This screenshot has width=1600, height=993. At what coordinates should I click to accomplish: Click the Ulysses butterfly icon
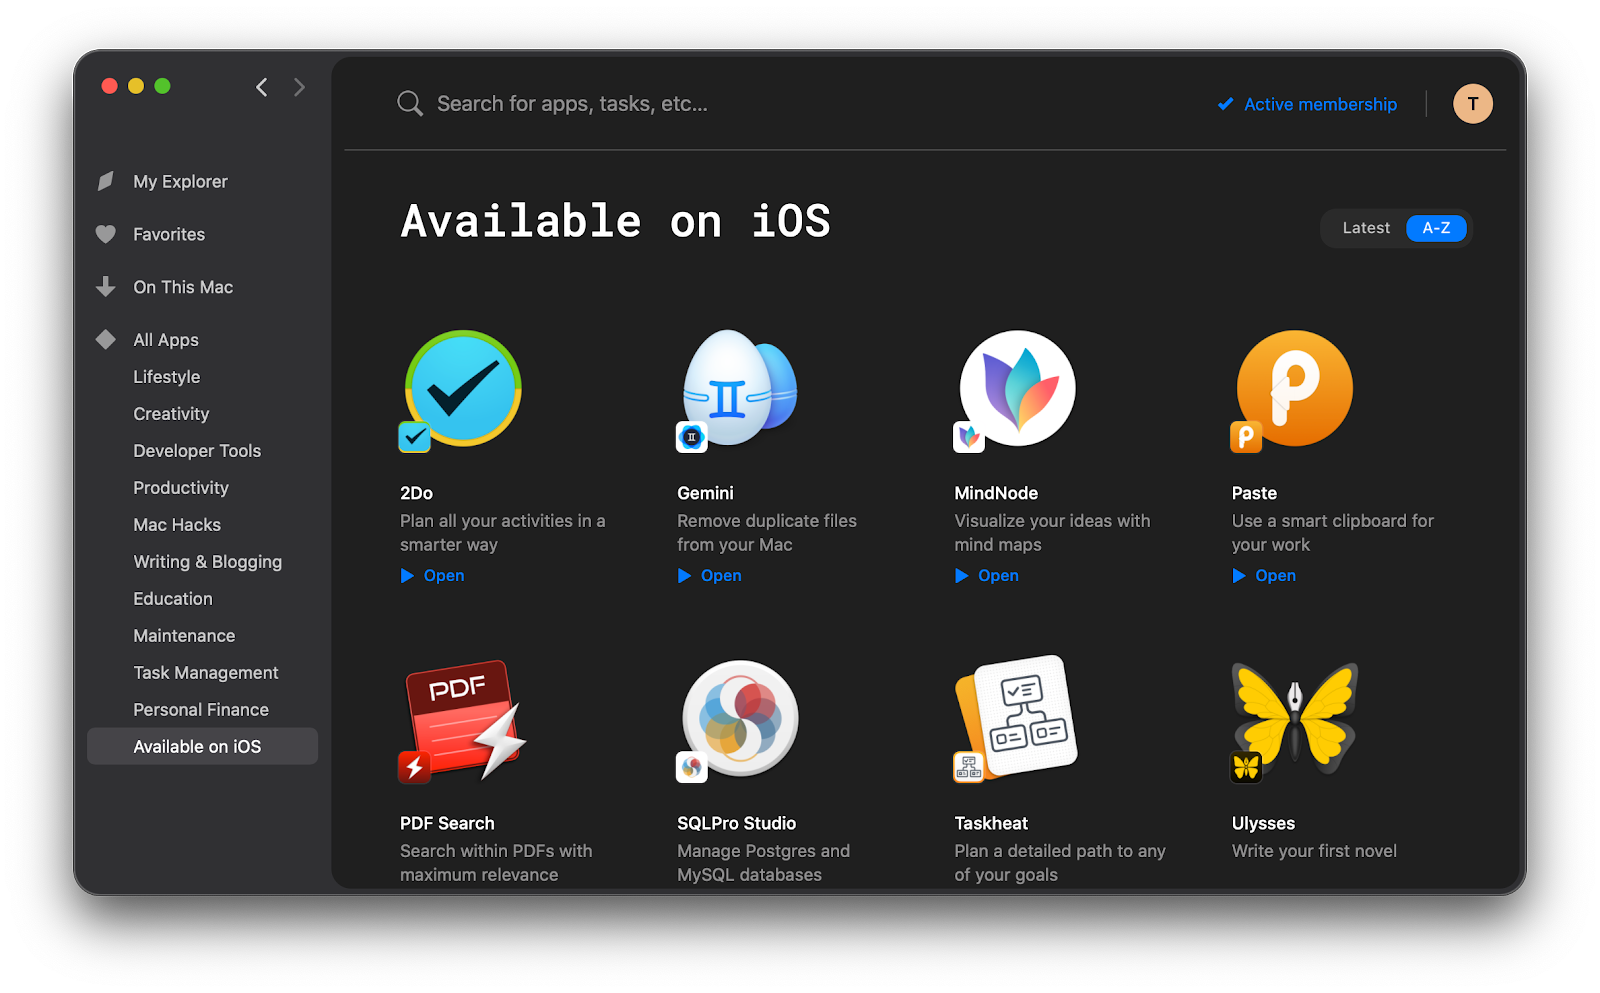(x=1294, y=719)
